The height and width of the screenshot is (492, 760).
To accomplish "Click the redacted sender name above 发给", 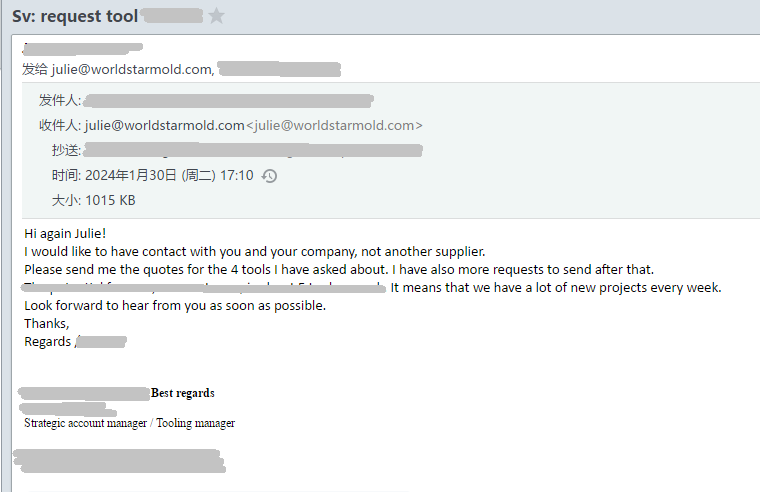I will click(82, 49).
